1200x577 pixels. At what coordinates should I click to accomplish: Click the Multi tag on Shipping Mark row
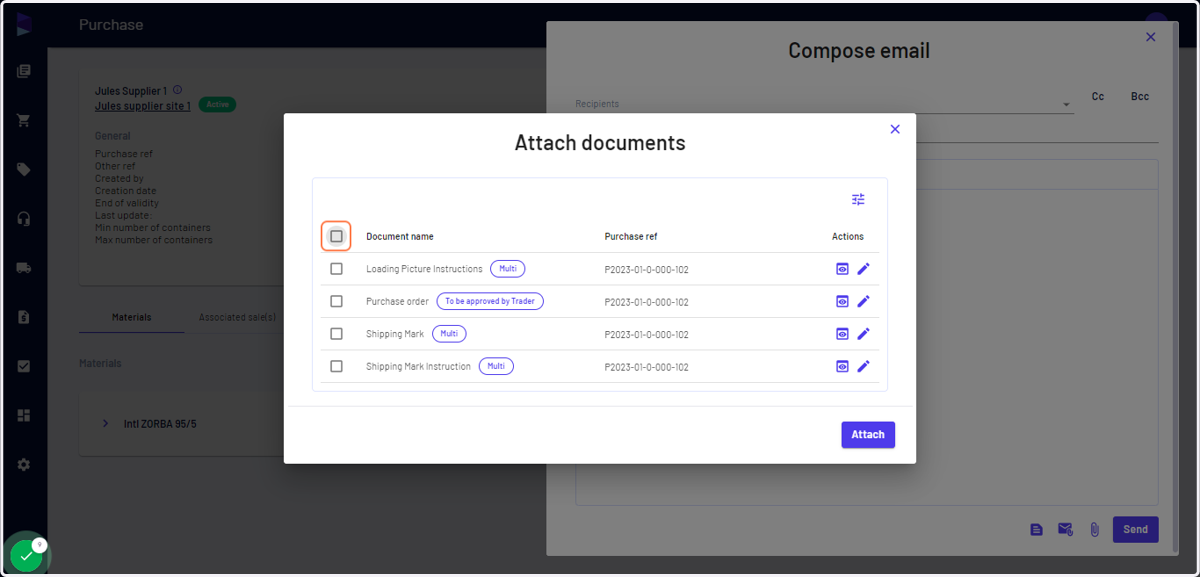[449, 334]
